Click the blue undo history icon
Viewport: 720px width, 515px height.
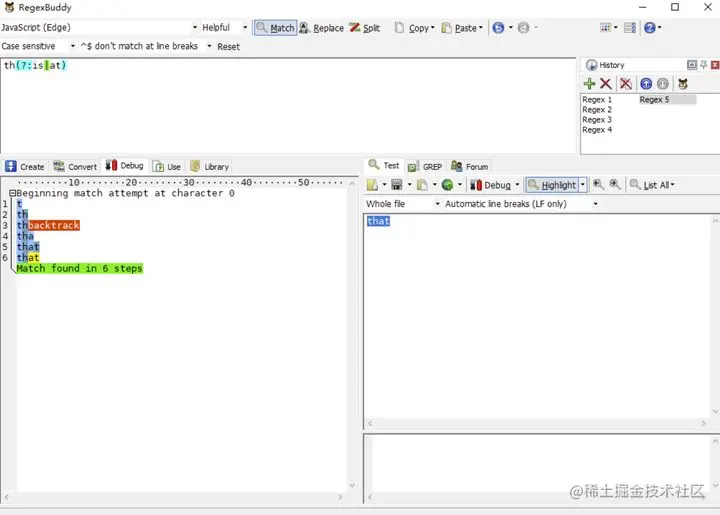point(498,28)
